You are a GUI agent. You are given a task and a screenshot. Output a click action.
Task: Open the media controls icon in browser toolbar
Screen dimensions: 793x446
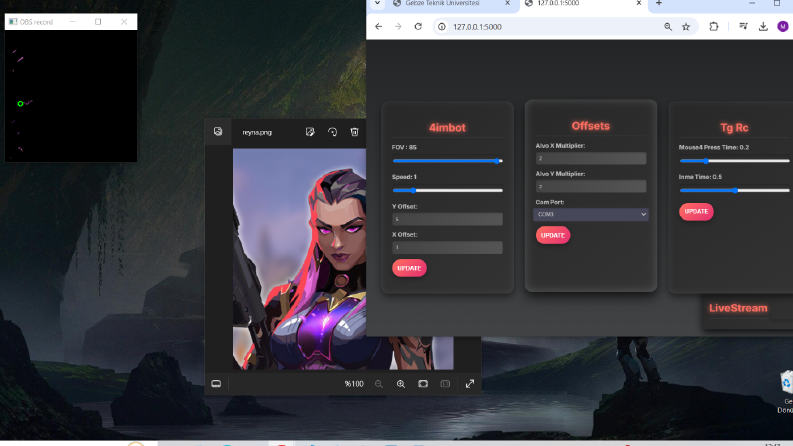tap(743, 26)
